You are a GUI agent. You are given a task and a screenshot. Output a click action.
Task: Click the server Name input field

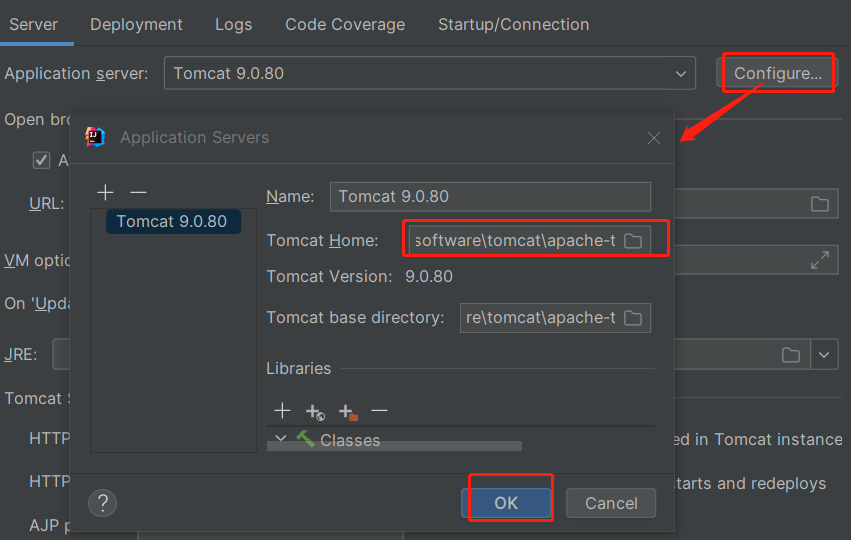[x=490, y=196]
